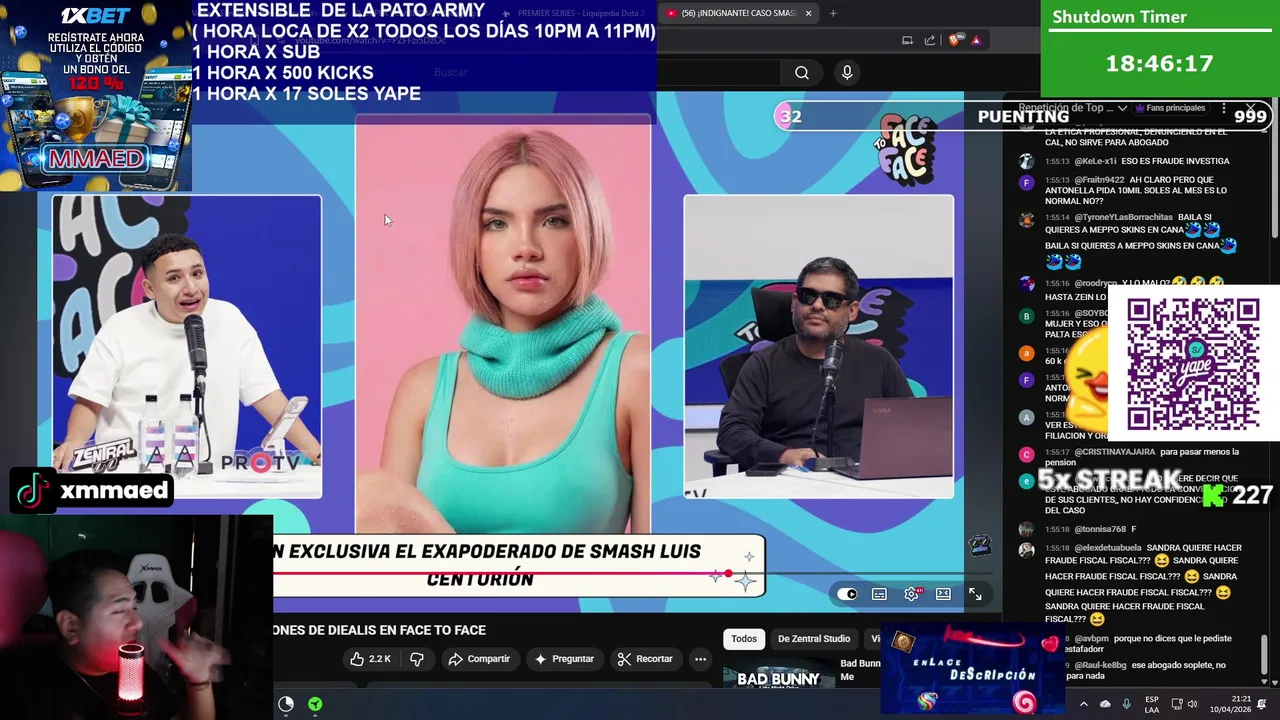This screenshot has width=1280, height=720.
Task: Click the avatar of chat user @KeLe-x1i
Action: coord(1026,161)
